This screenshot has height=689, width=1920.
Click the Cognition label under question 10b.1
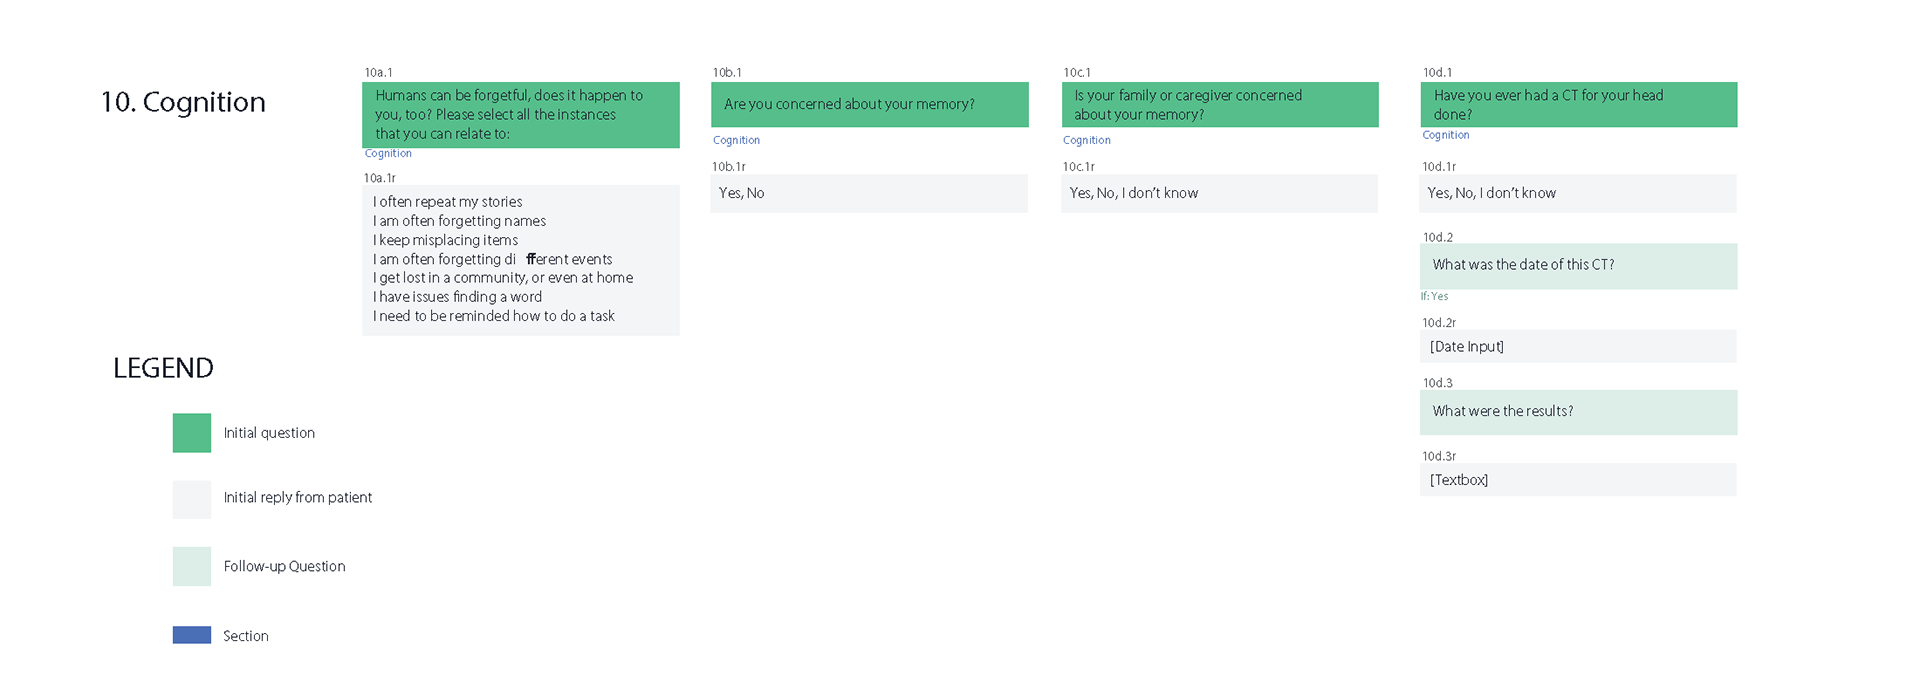coord(736,141)
